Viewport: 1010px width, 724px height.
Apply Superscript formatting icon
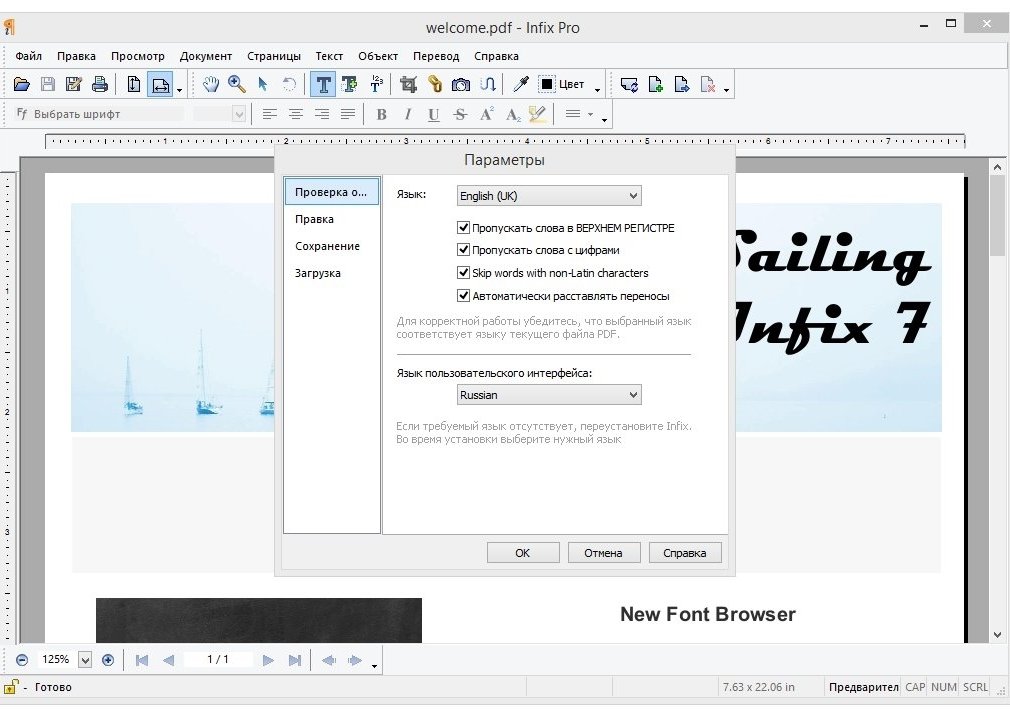tap(486, 114)
